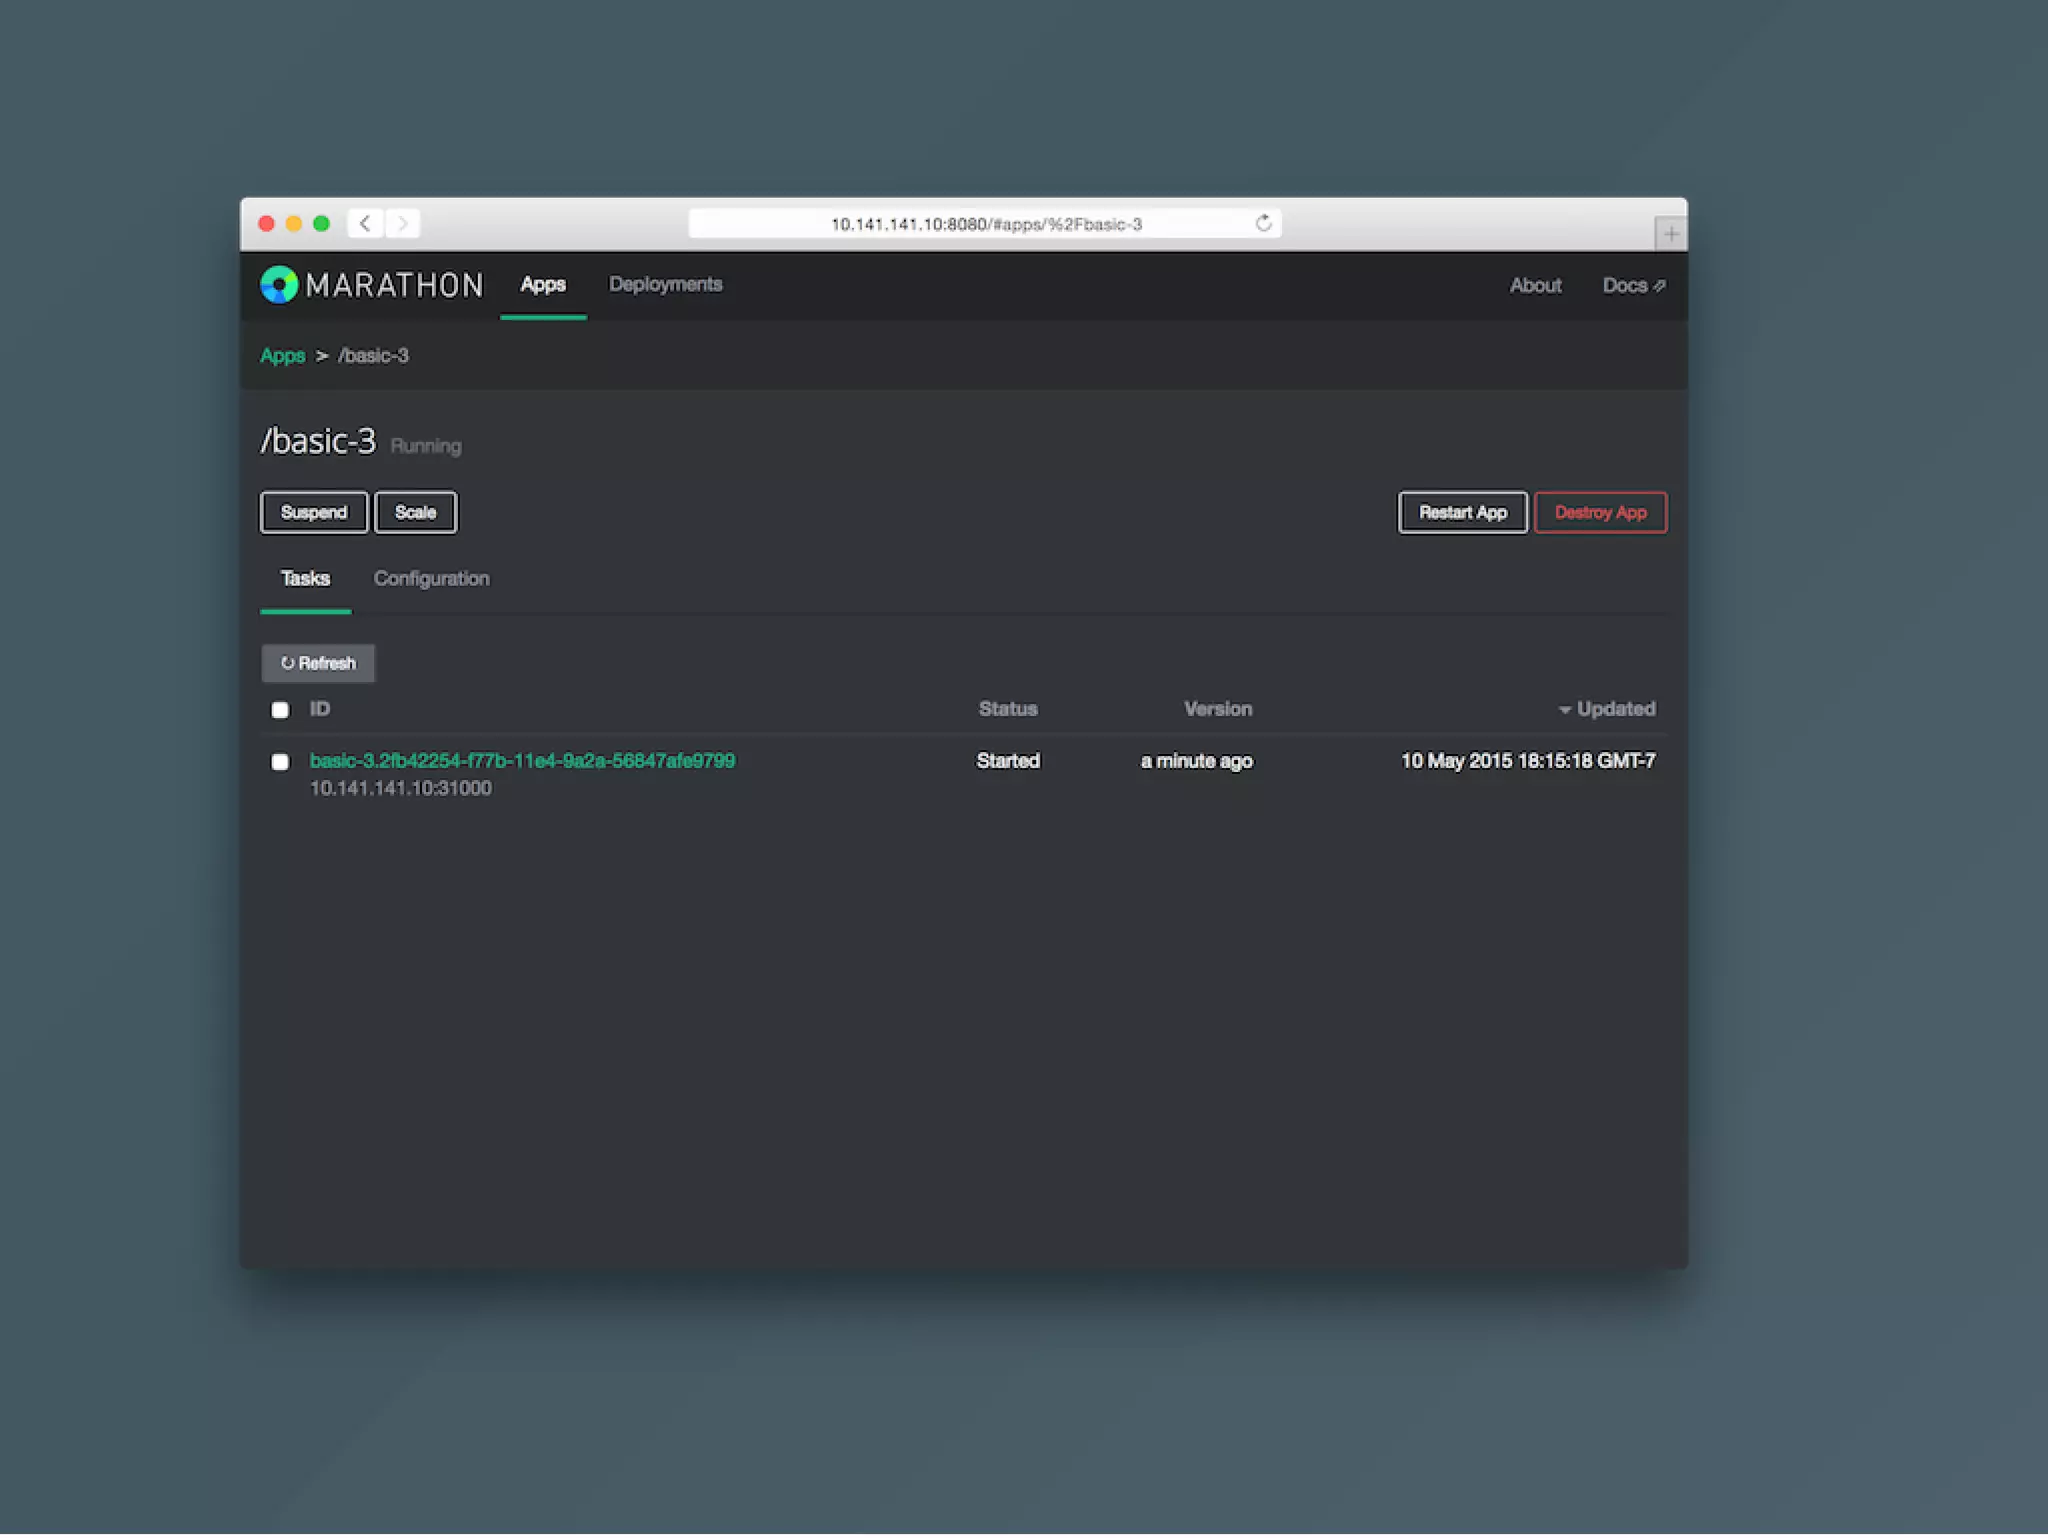This screenshot has width=2048, height=1538.
Task: Sort tasks by Status column
Action: [1008, 710]
